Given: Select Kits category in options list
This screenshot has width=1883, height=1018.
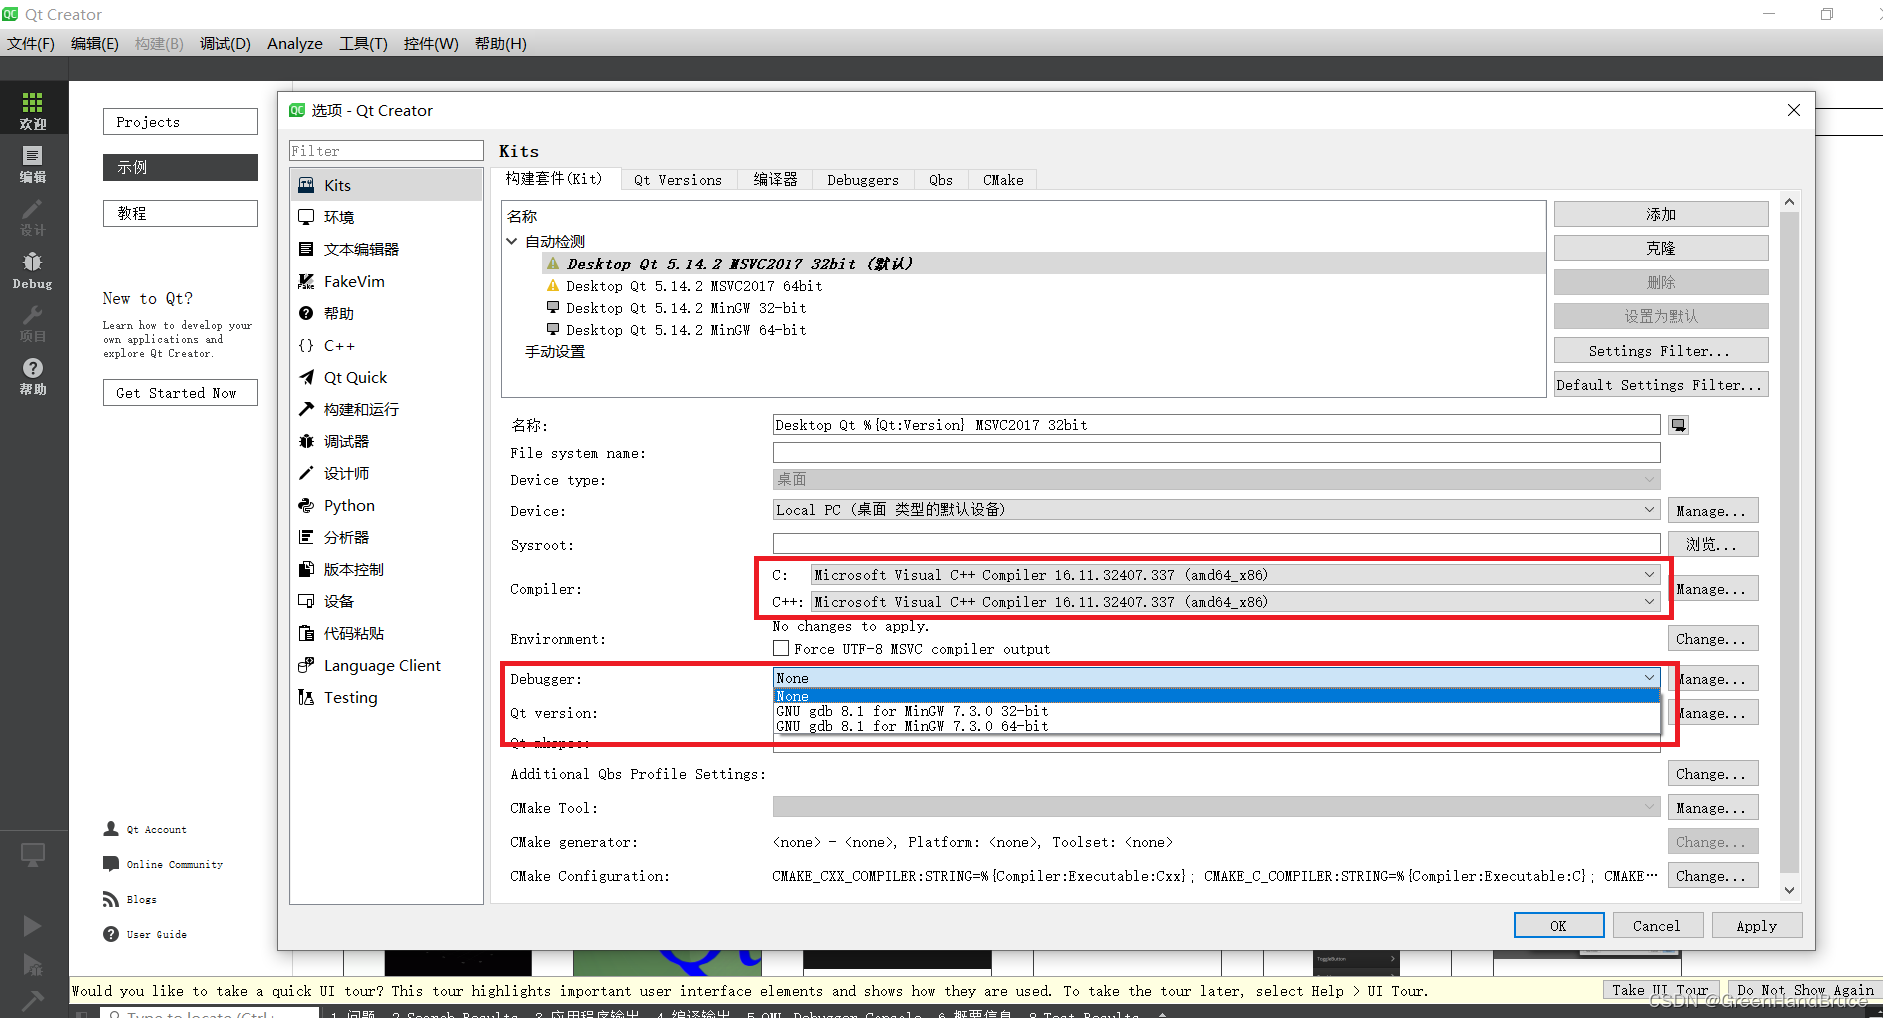Looking at the screenshot, I should [x=386, y=185].
